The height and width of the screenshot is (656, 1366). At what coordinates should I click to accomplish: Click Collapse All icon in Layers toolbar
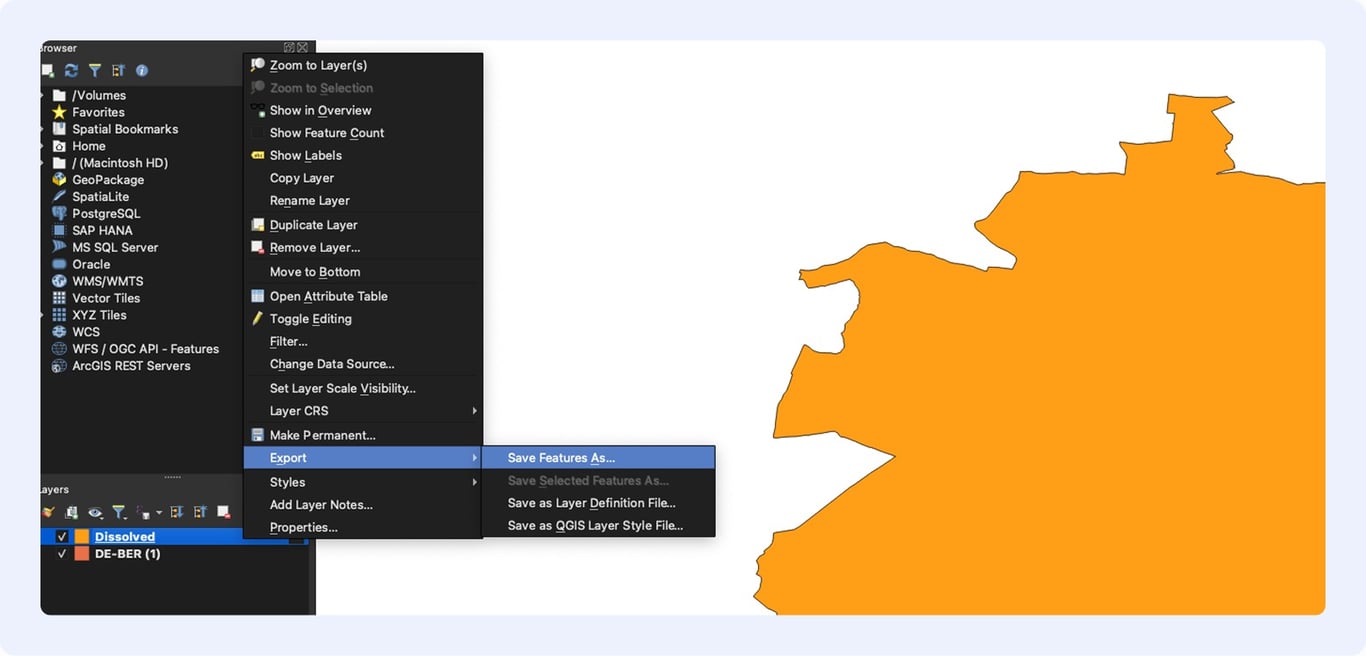200,512
